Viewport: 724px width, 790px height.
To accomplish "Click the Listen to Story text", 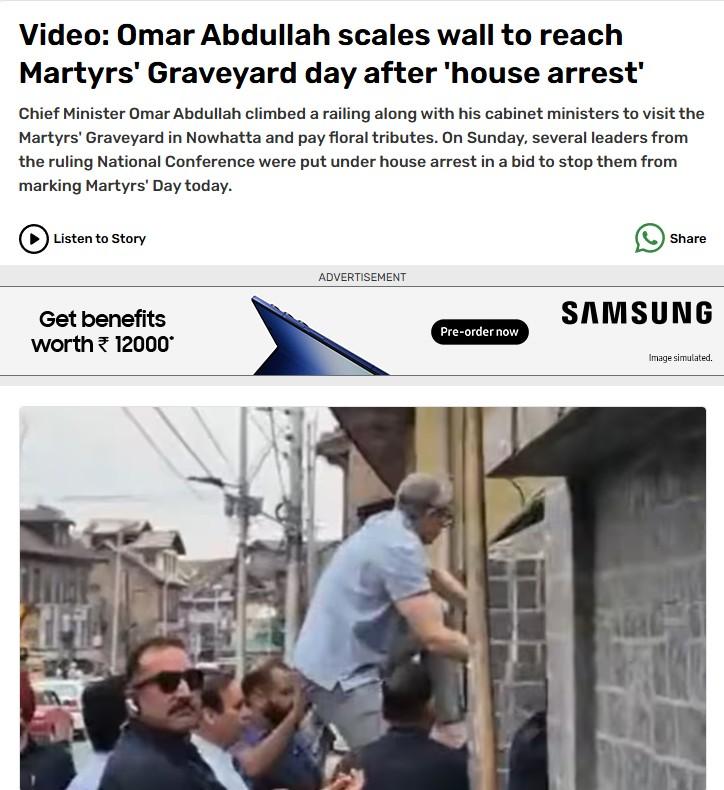I will click(100, 238).
